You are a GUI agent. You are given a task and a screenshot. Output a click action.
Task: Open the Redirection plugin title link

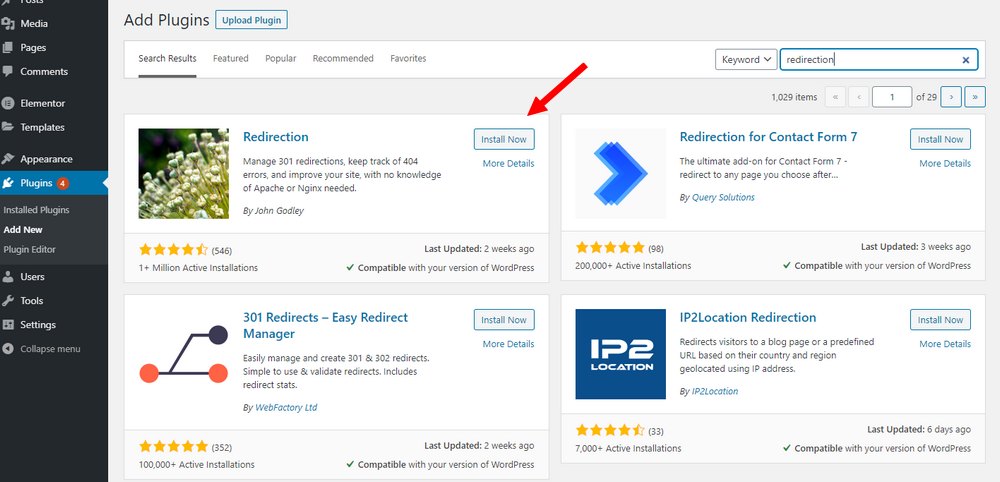[276, 137]
